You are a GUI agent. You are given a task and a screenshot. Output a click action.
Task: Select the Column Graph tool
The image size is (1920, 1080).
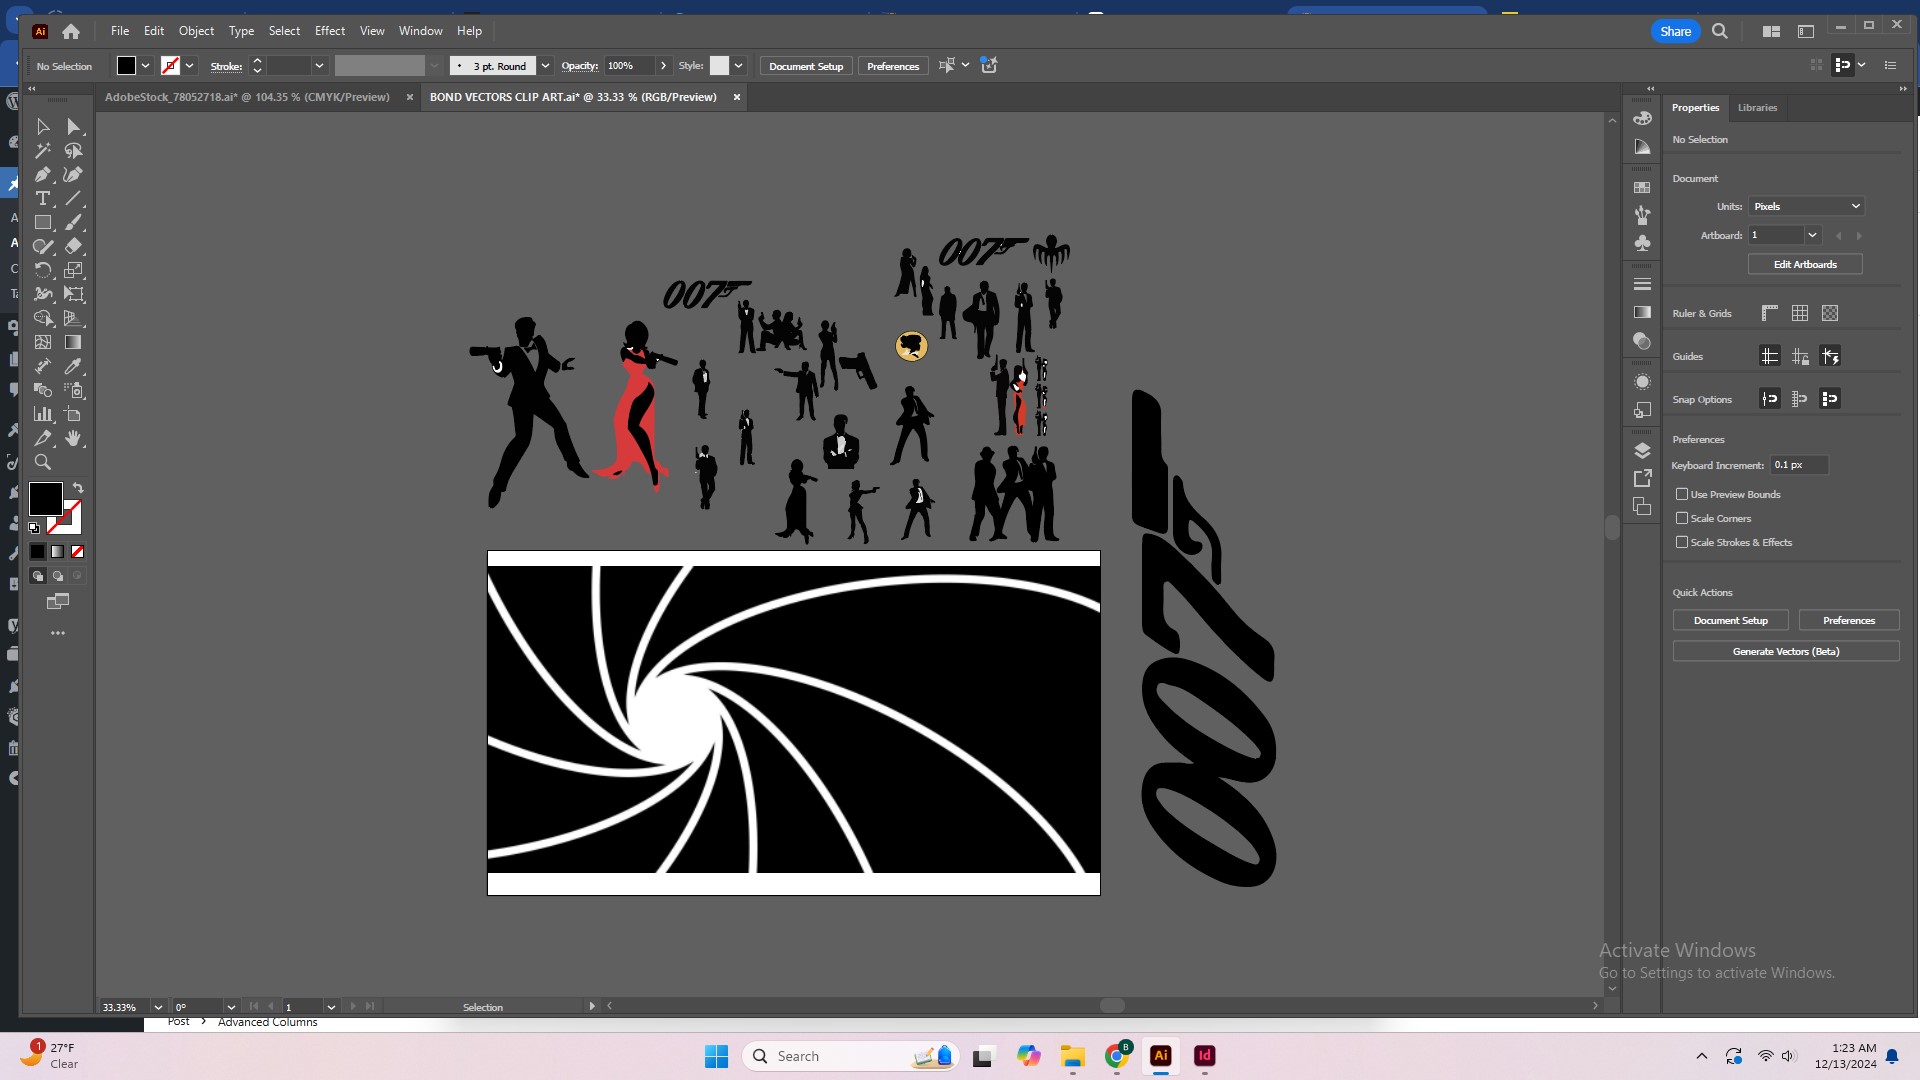43,415
